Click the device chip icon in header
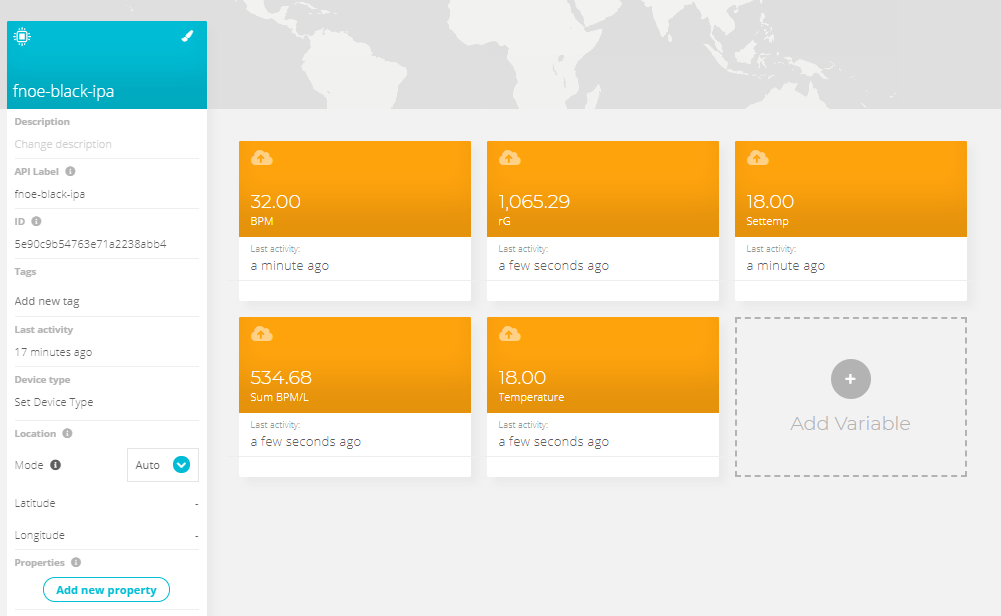The image size is (1001, 616). pos(22,36)
